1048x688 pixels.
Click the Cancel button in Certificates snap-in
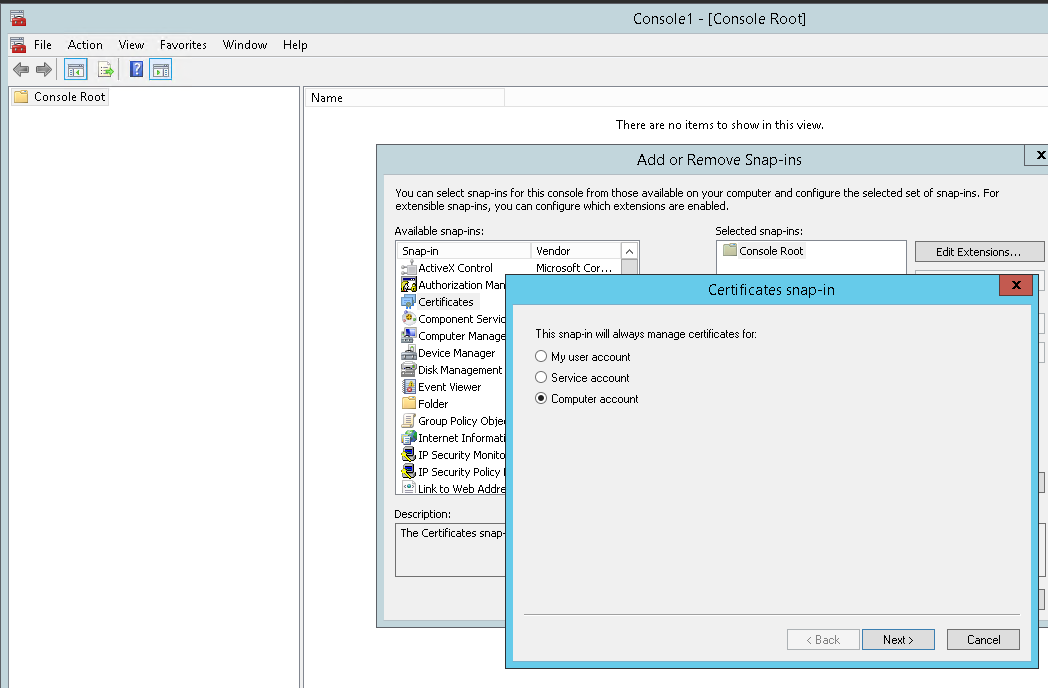[982, 640]
